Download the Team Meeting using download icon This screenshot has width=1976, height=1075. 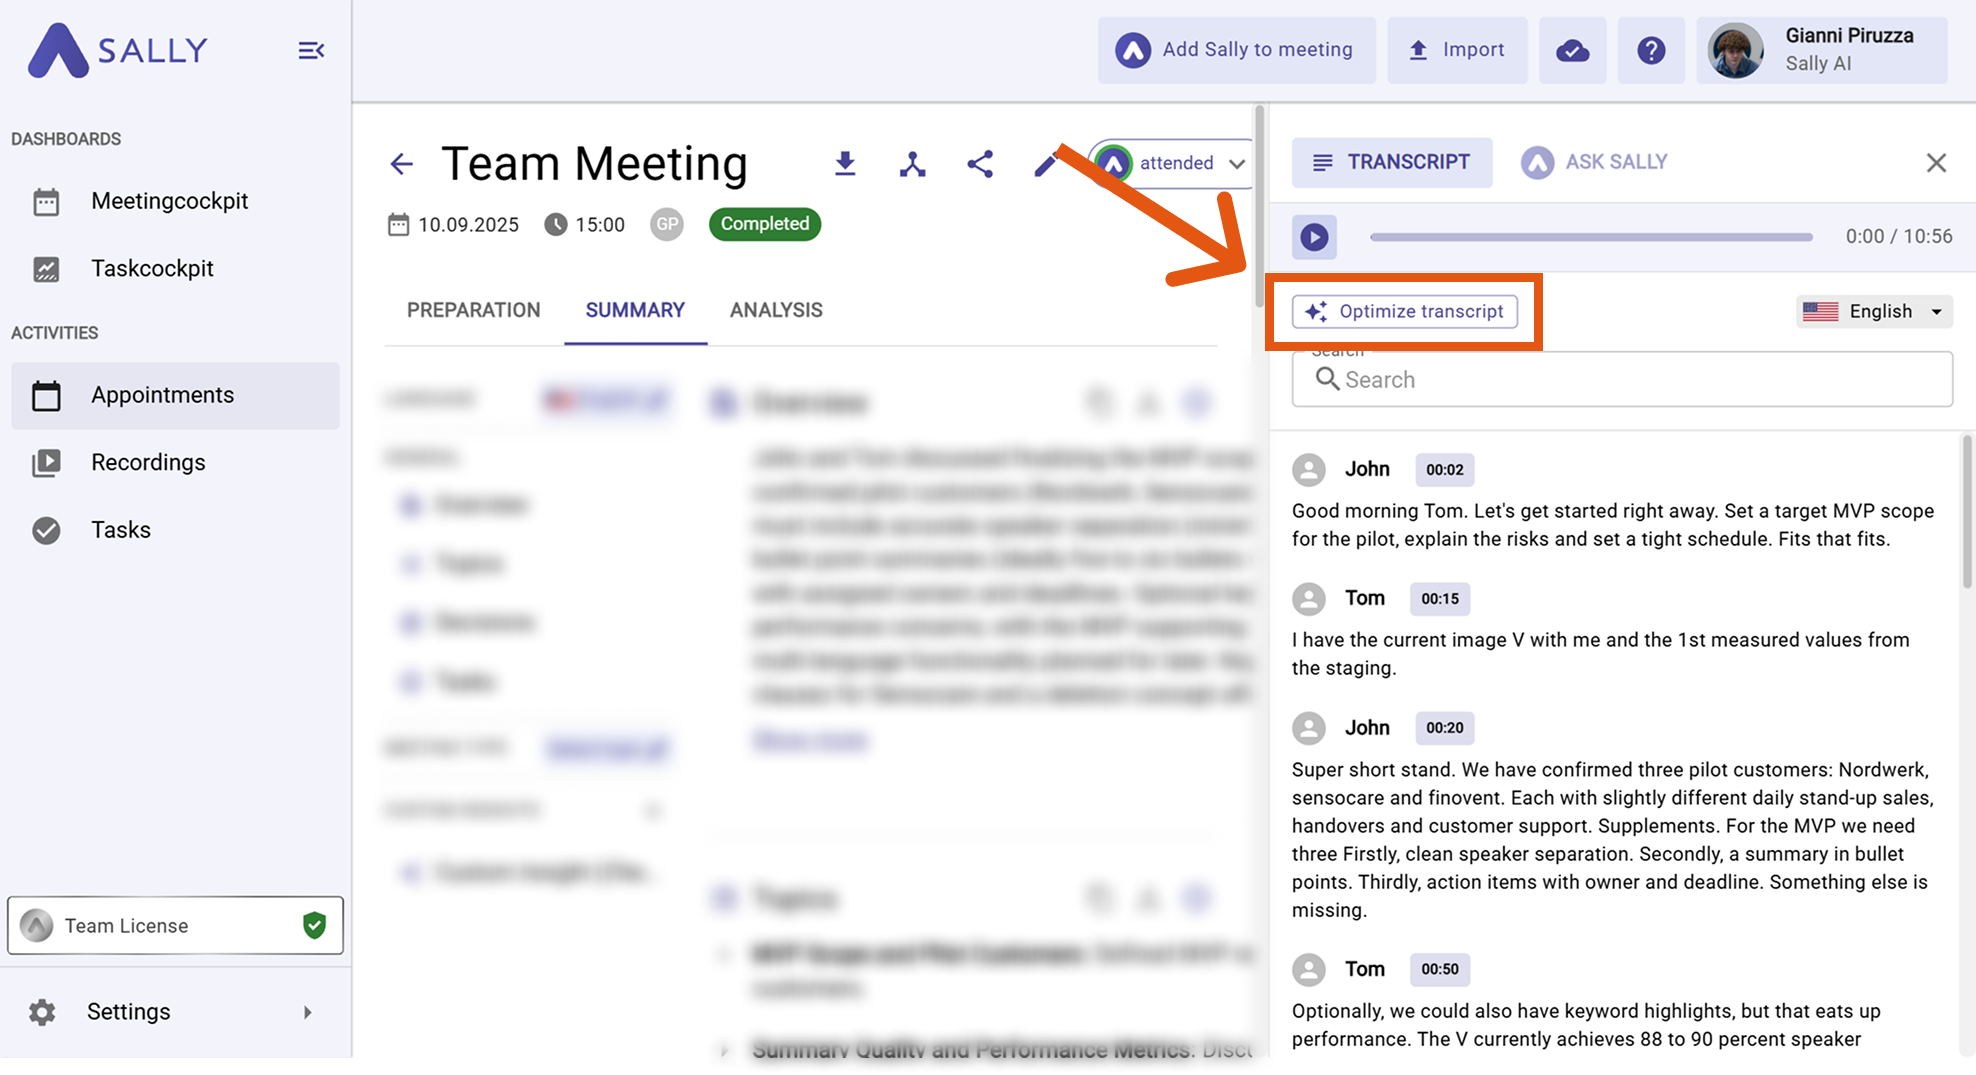845,164
